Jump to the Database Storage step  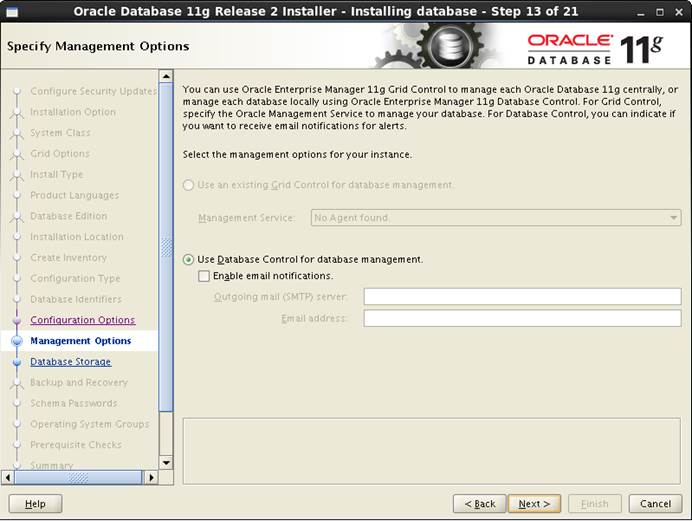[x=71, y=362]
